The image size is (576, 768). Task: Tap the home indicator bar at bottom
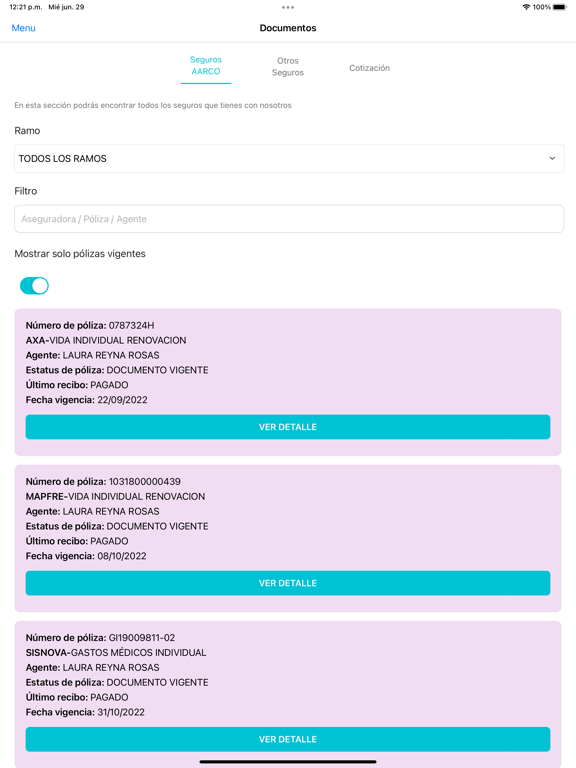coord(288,762)
